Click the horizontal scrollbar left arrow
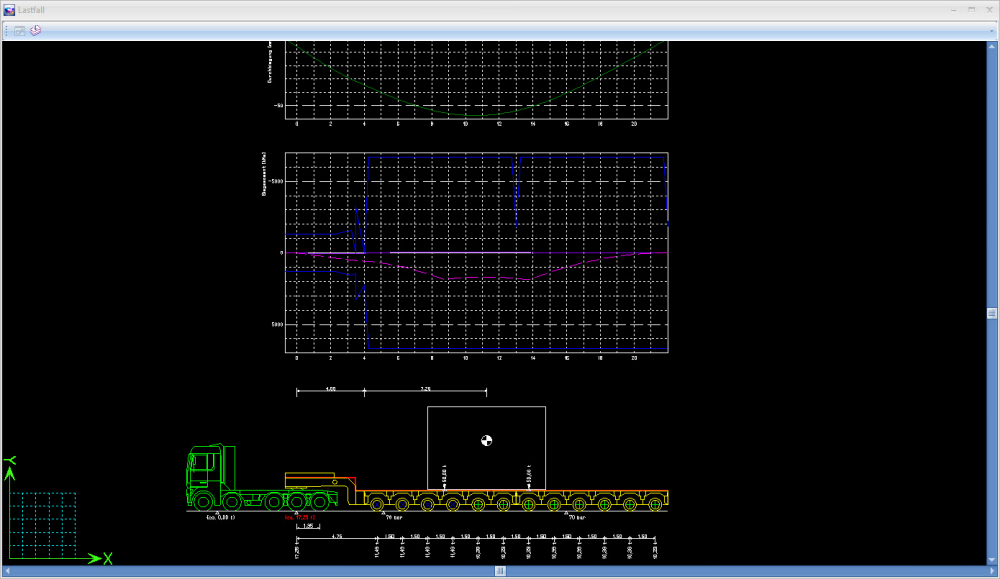This screenshot has height=579, width=1000. click(x=6, y=572)
